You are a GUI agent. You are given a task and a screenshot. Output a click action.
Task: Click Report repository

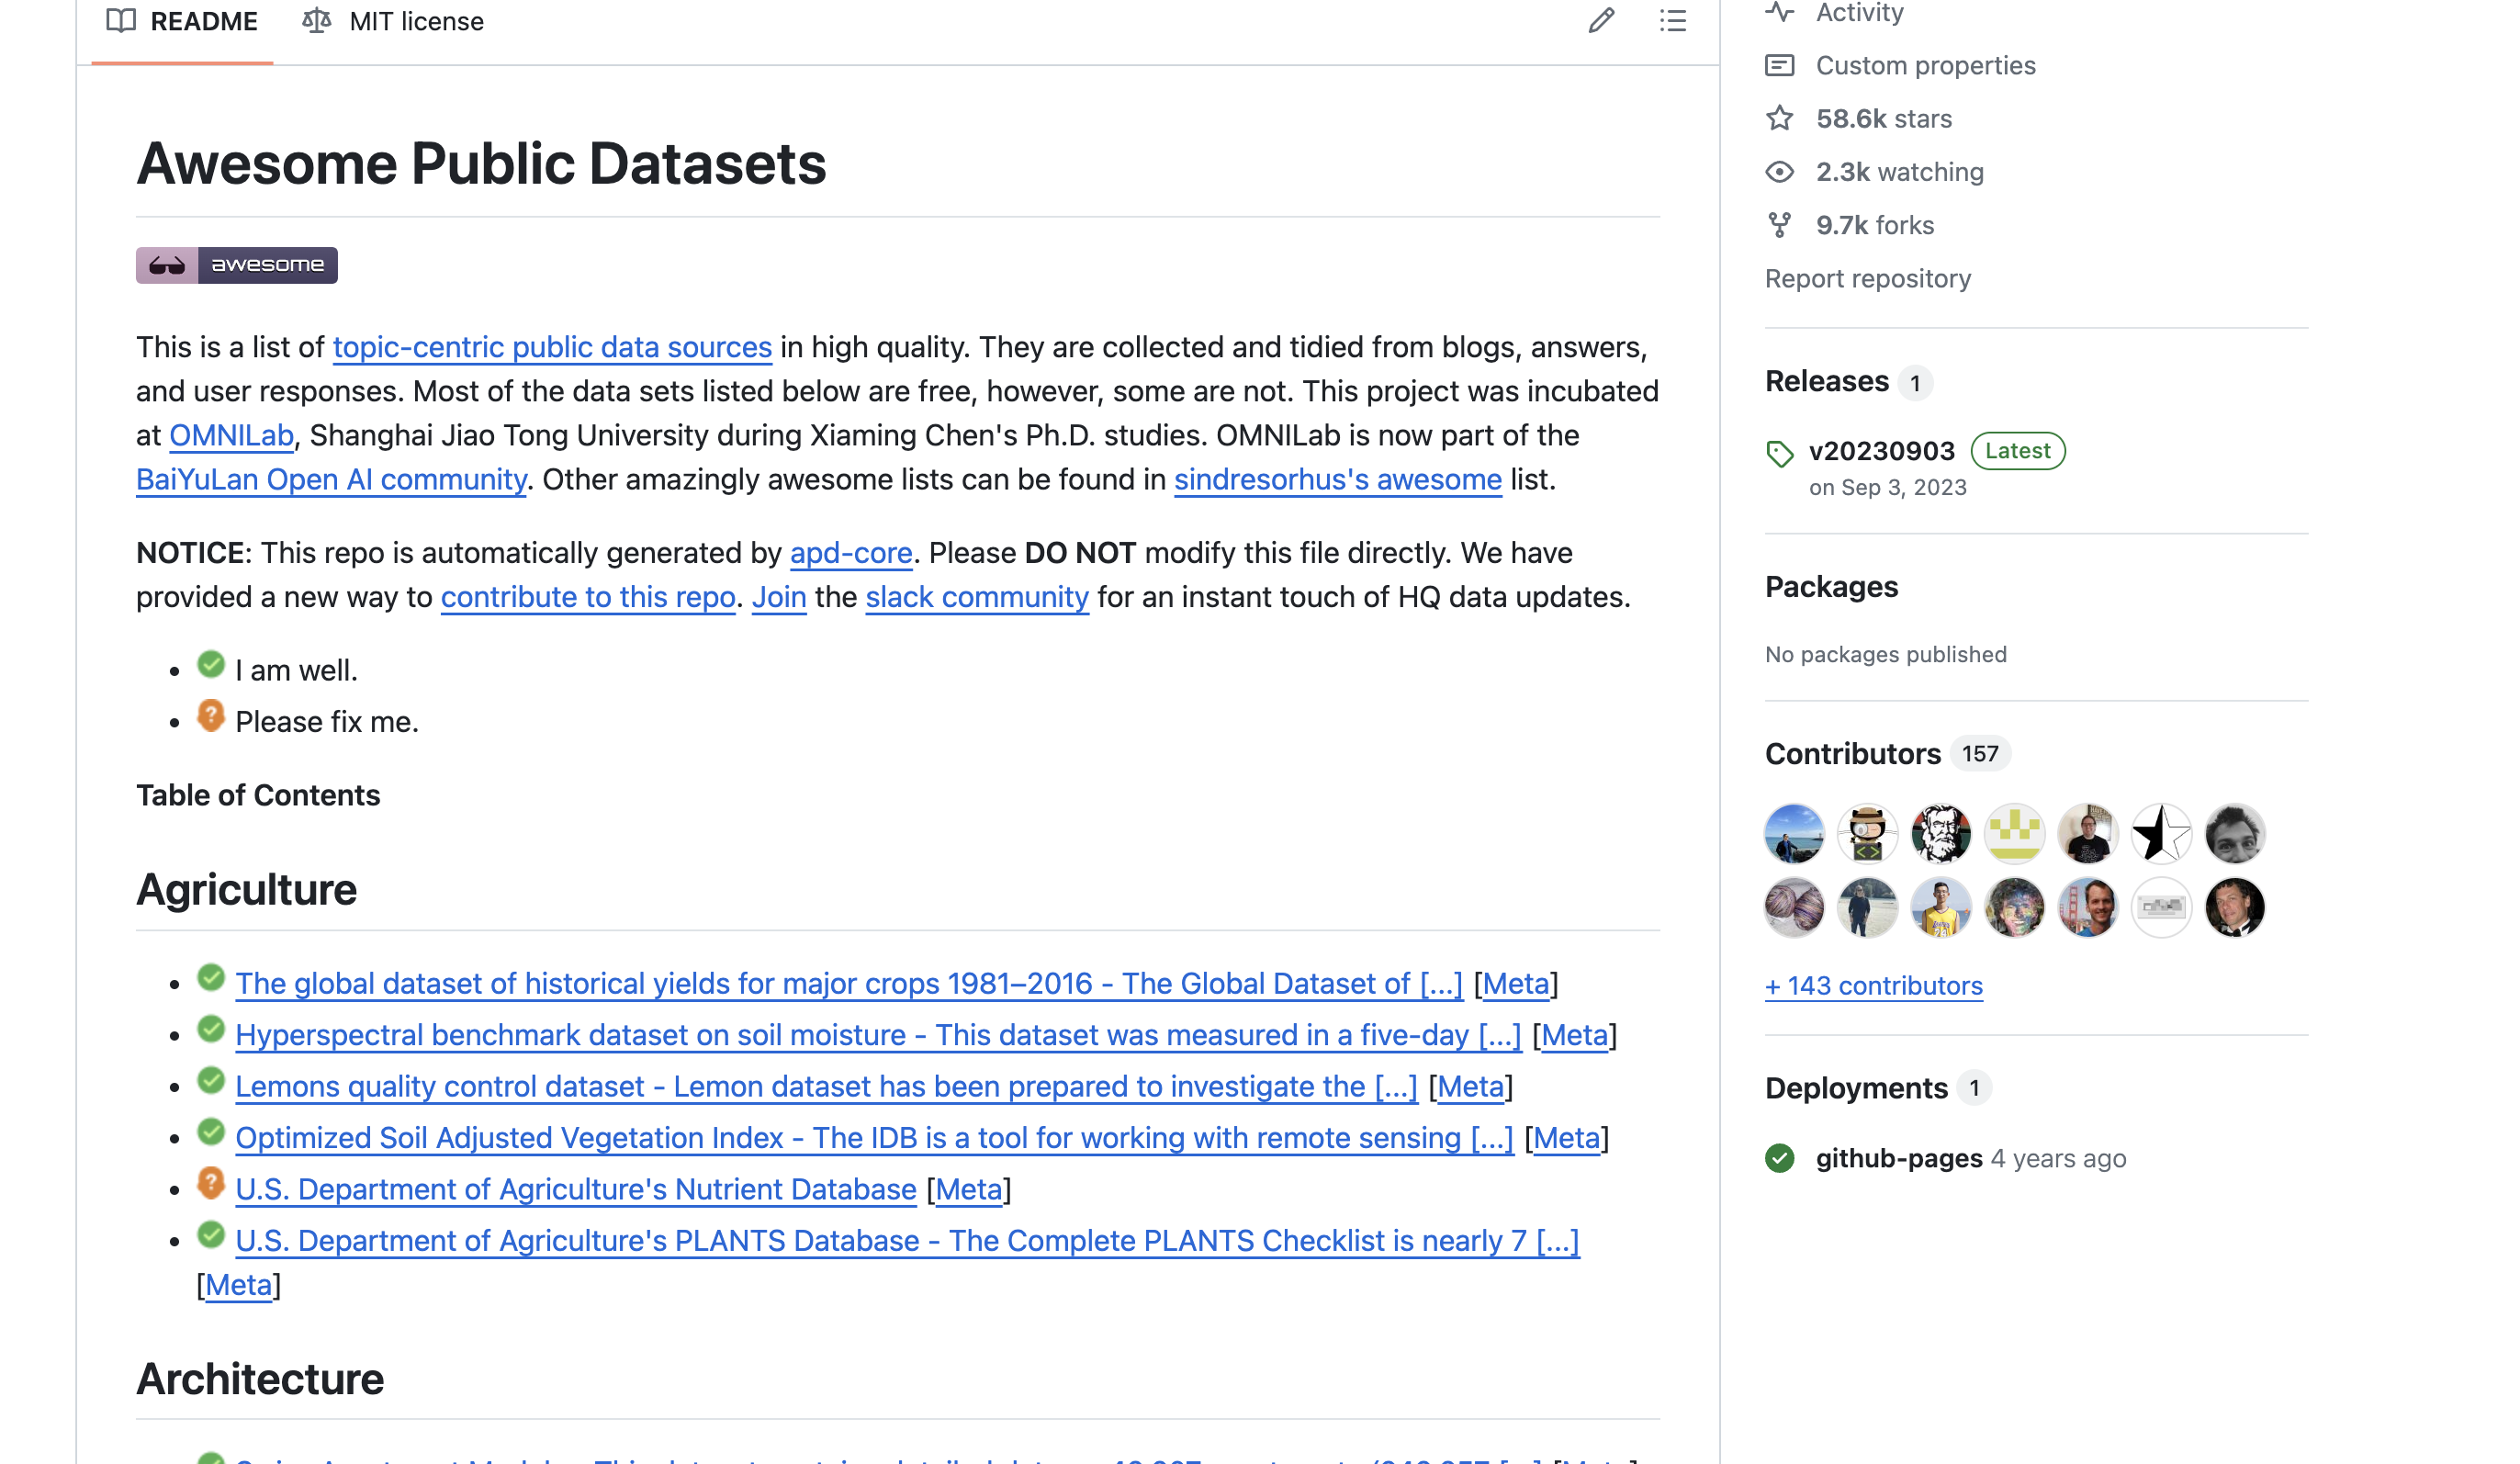[1867, 278]
